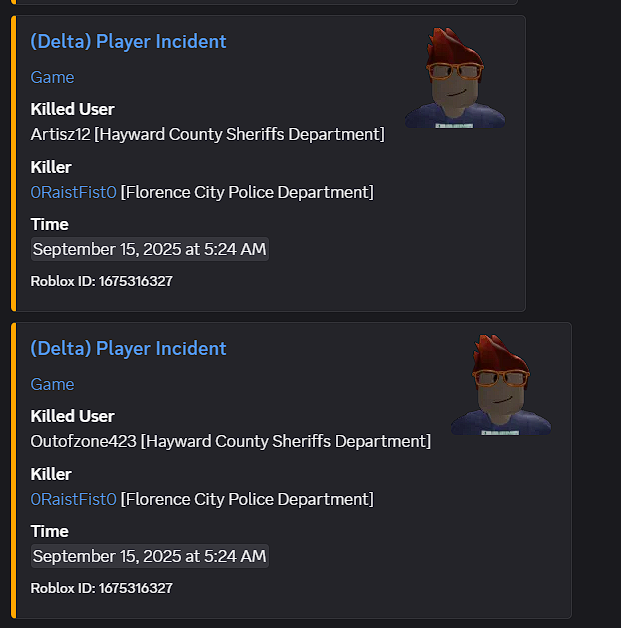Open the 0RaistFist0 killer link under Outofzone423
The height and width of the screenshot is (628, 621).
[73, 499]
